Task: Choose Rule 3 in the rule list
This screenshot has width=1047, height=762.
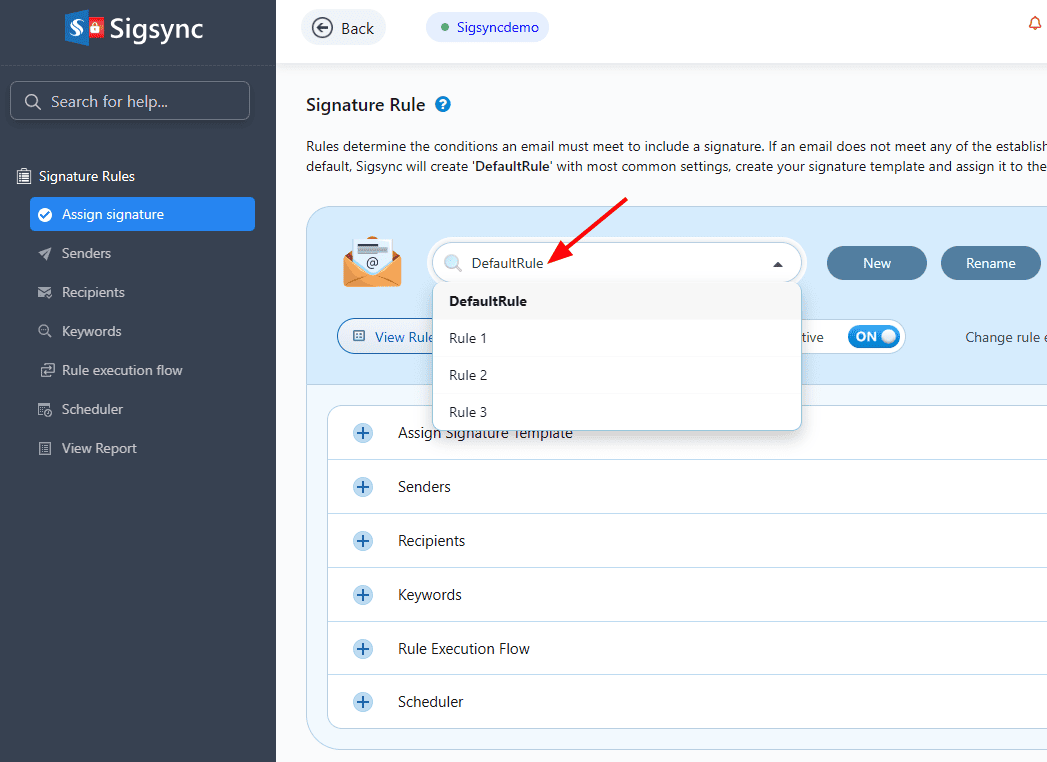Action: tap(468, 412)
